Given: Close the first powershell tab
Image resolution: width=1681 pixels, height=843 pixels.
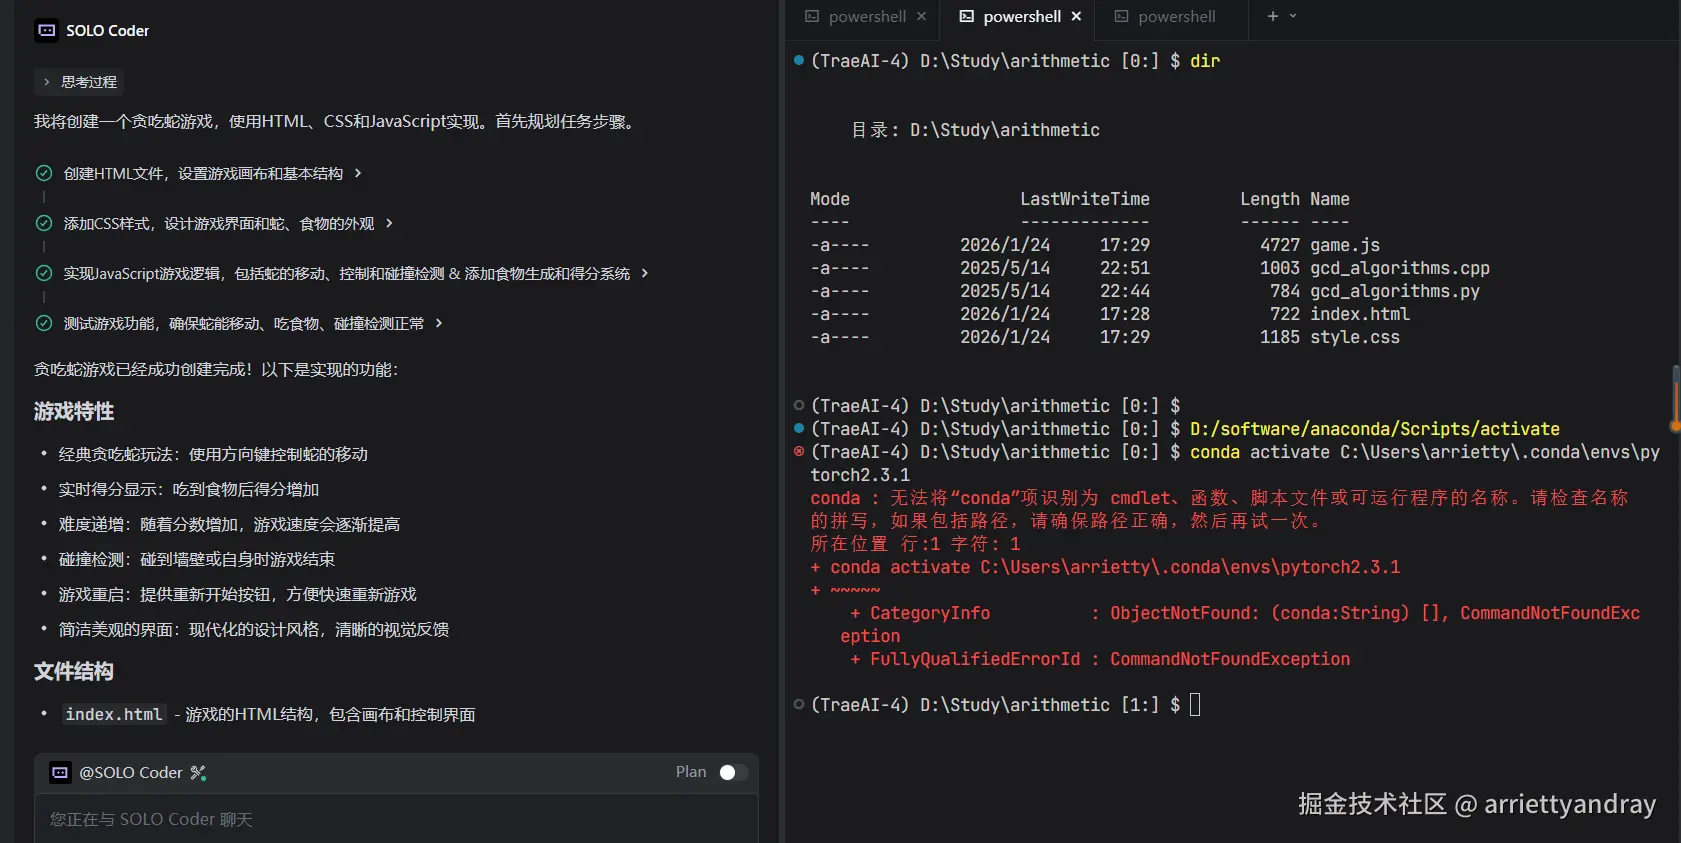Looking at the screenshot, I should 922,16.
